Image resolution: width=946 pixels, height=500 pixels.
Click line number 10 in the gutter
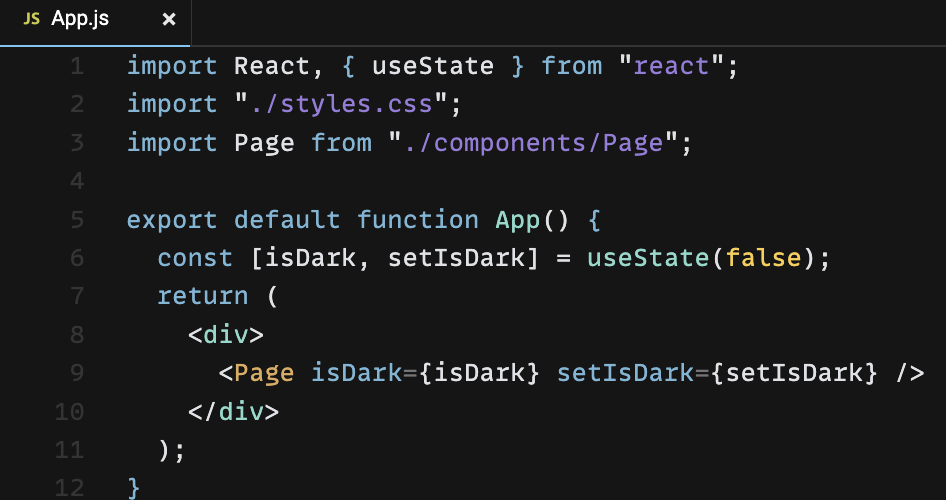click(69, 412)
